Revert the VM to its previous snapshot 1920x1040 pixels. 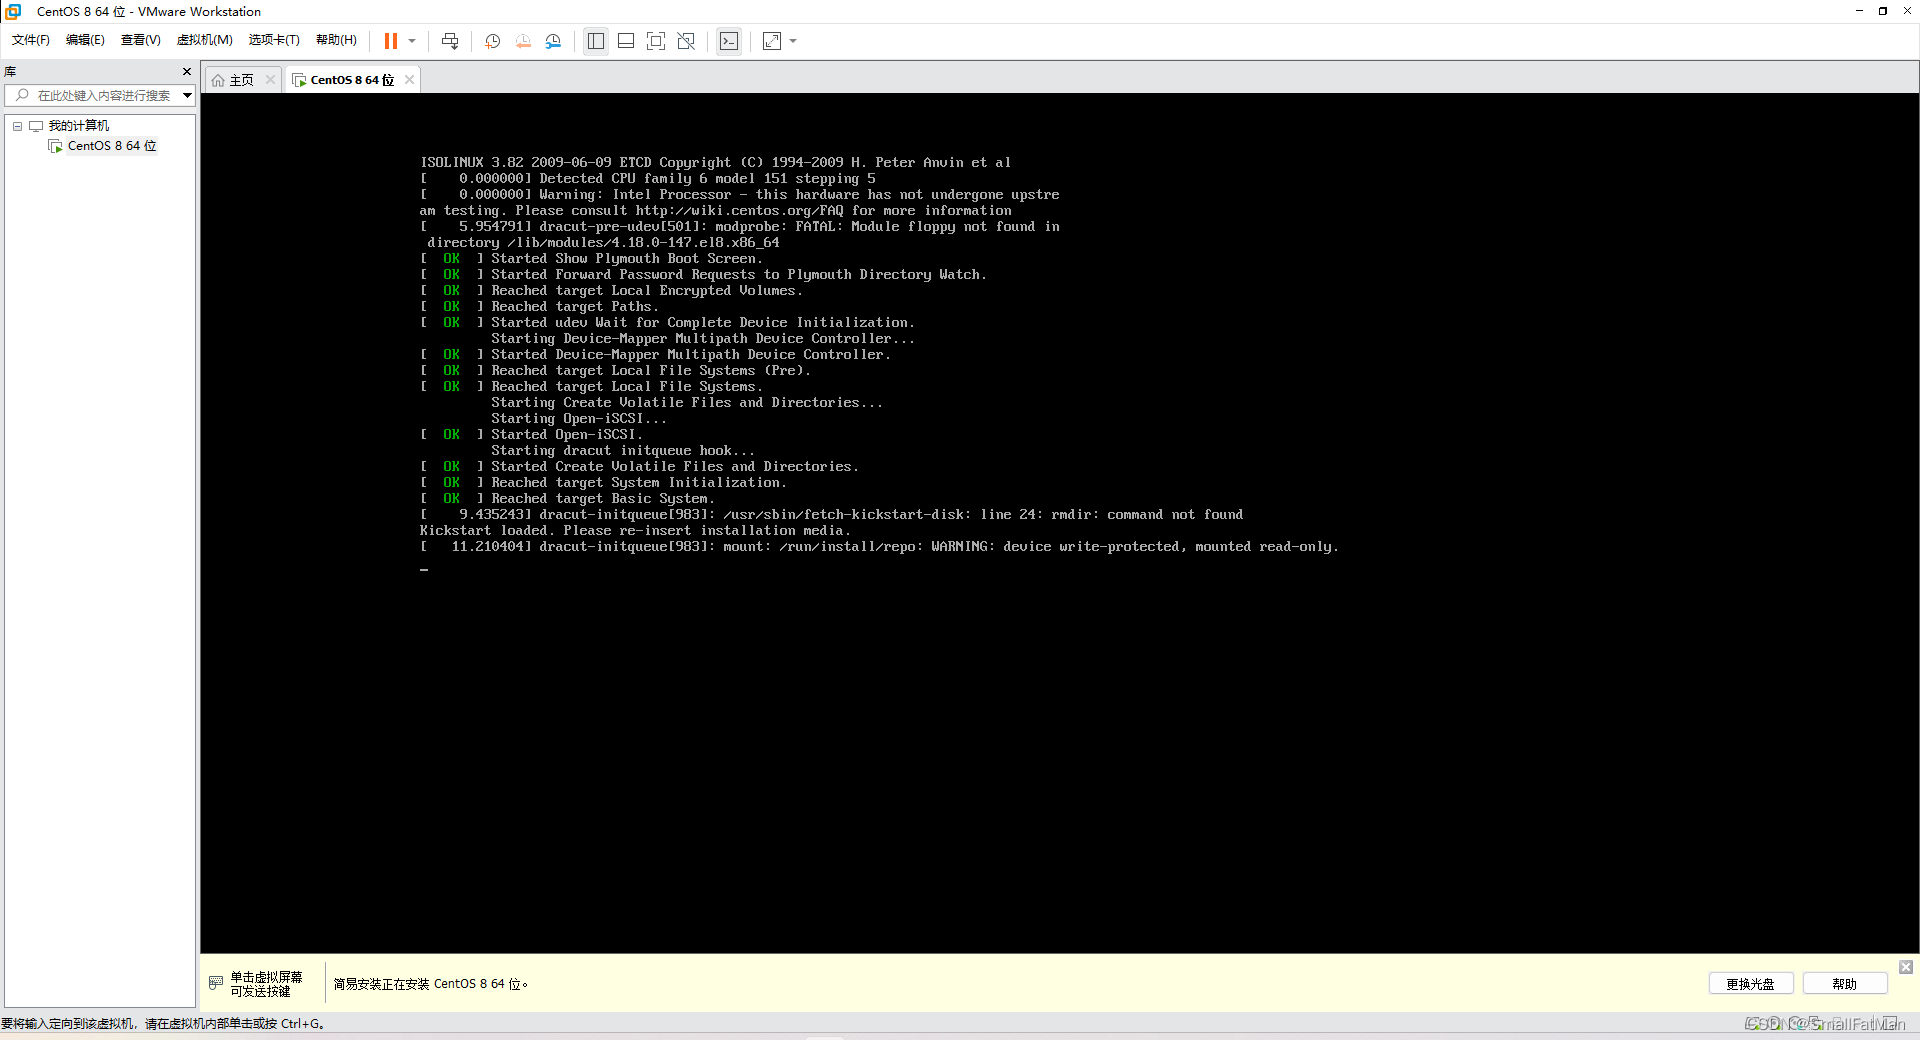pos(523,41)
